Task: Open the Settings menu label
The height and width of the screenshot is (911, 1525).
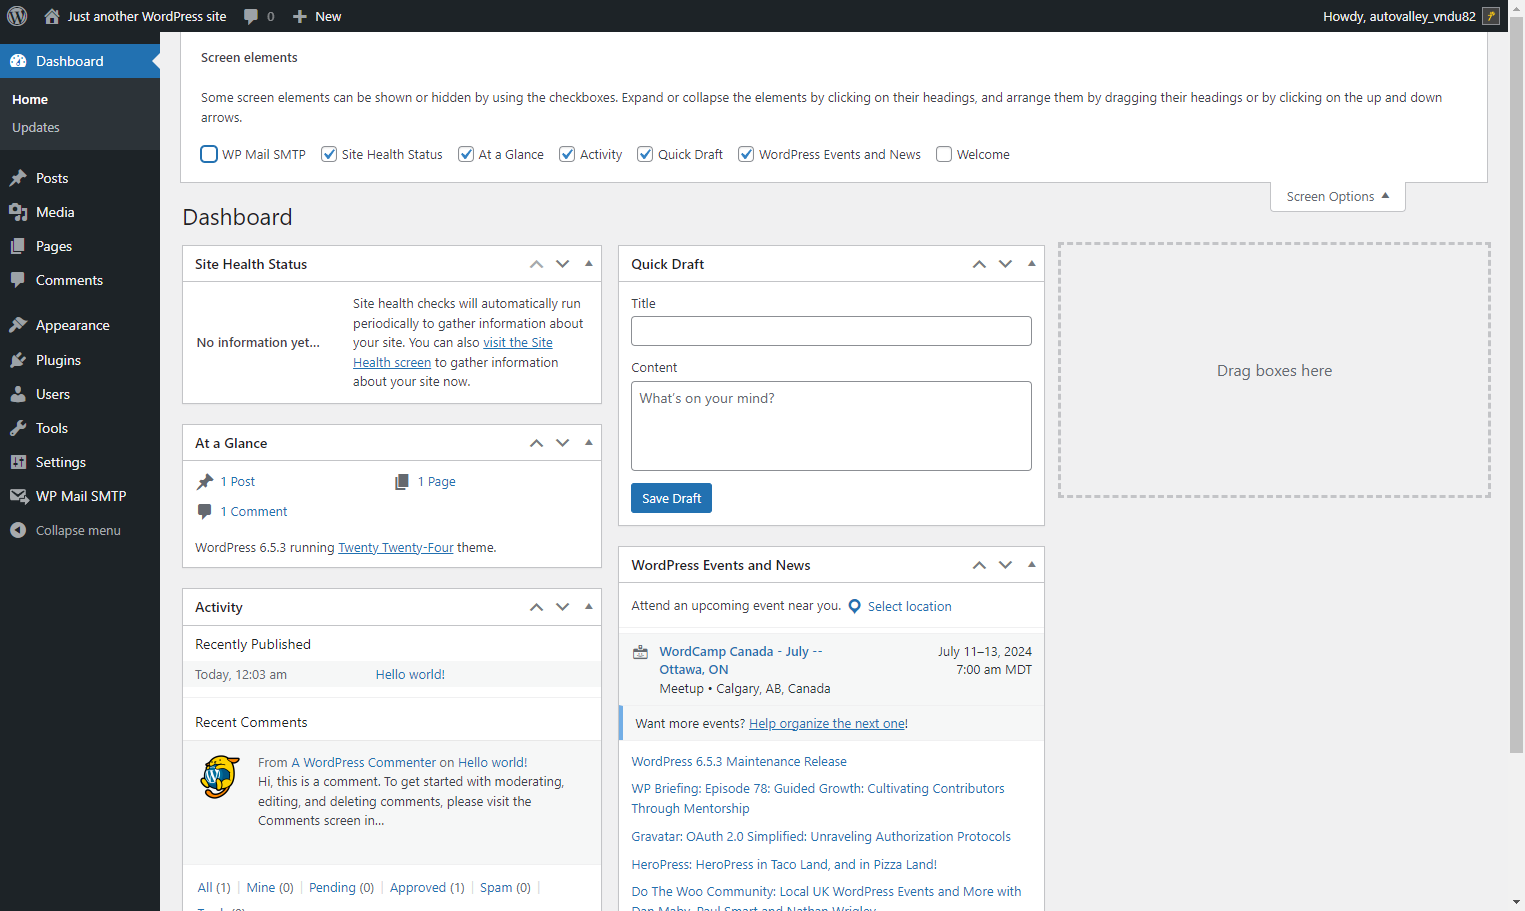Action: (61, 462)
